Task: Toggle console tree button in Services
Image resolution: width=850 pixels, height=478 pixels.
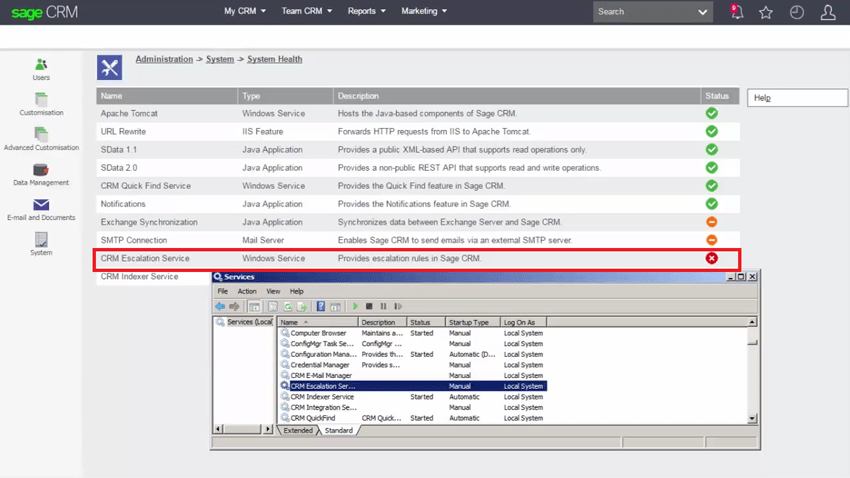Action: point(254,306)
